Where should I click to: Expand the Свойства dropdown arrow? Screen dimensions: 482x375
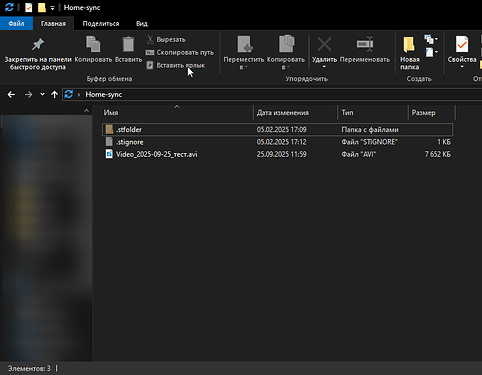point(462,67)
